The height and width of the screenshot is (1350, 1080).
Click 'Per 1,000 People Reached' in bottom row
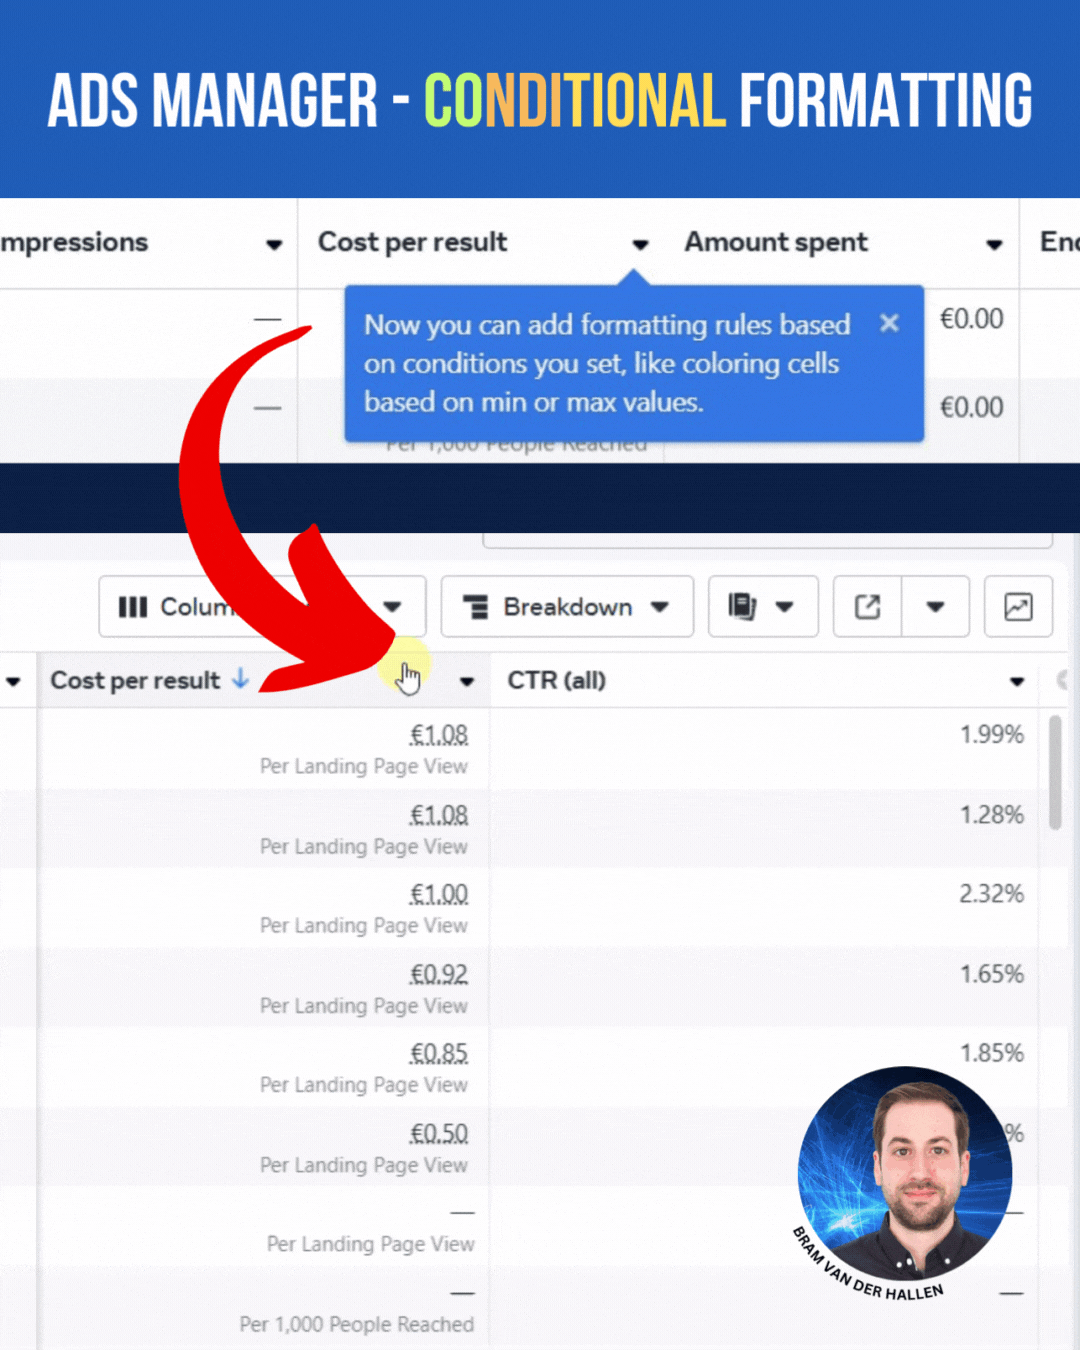click(x=357, y=1324)
